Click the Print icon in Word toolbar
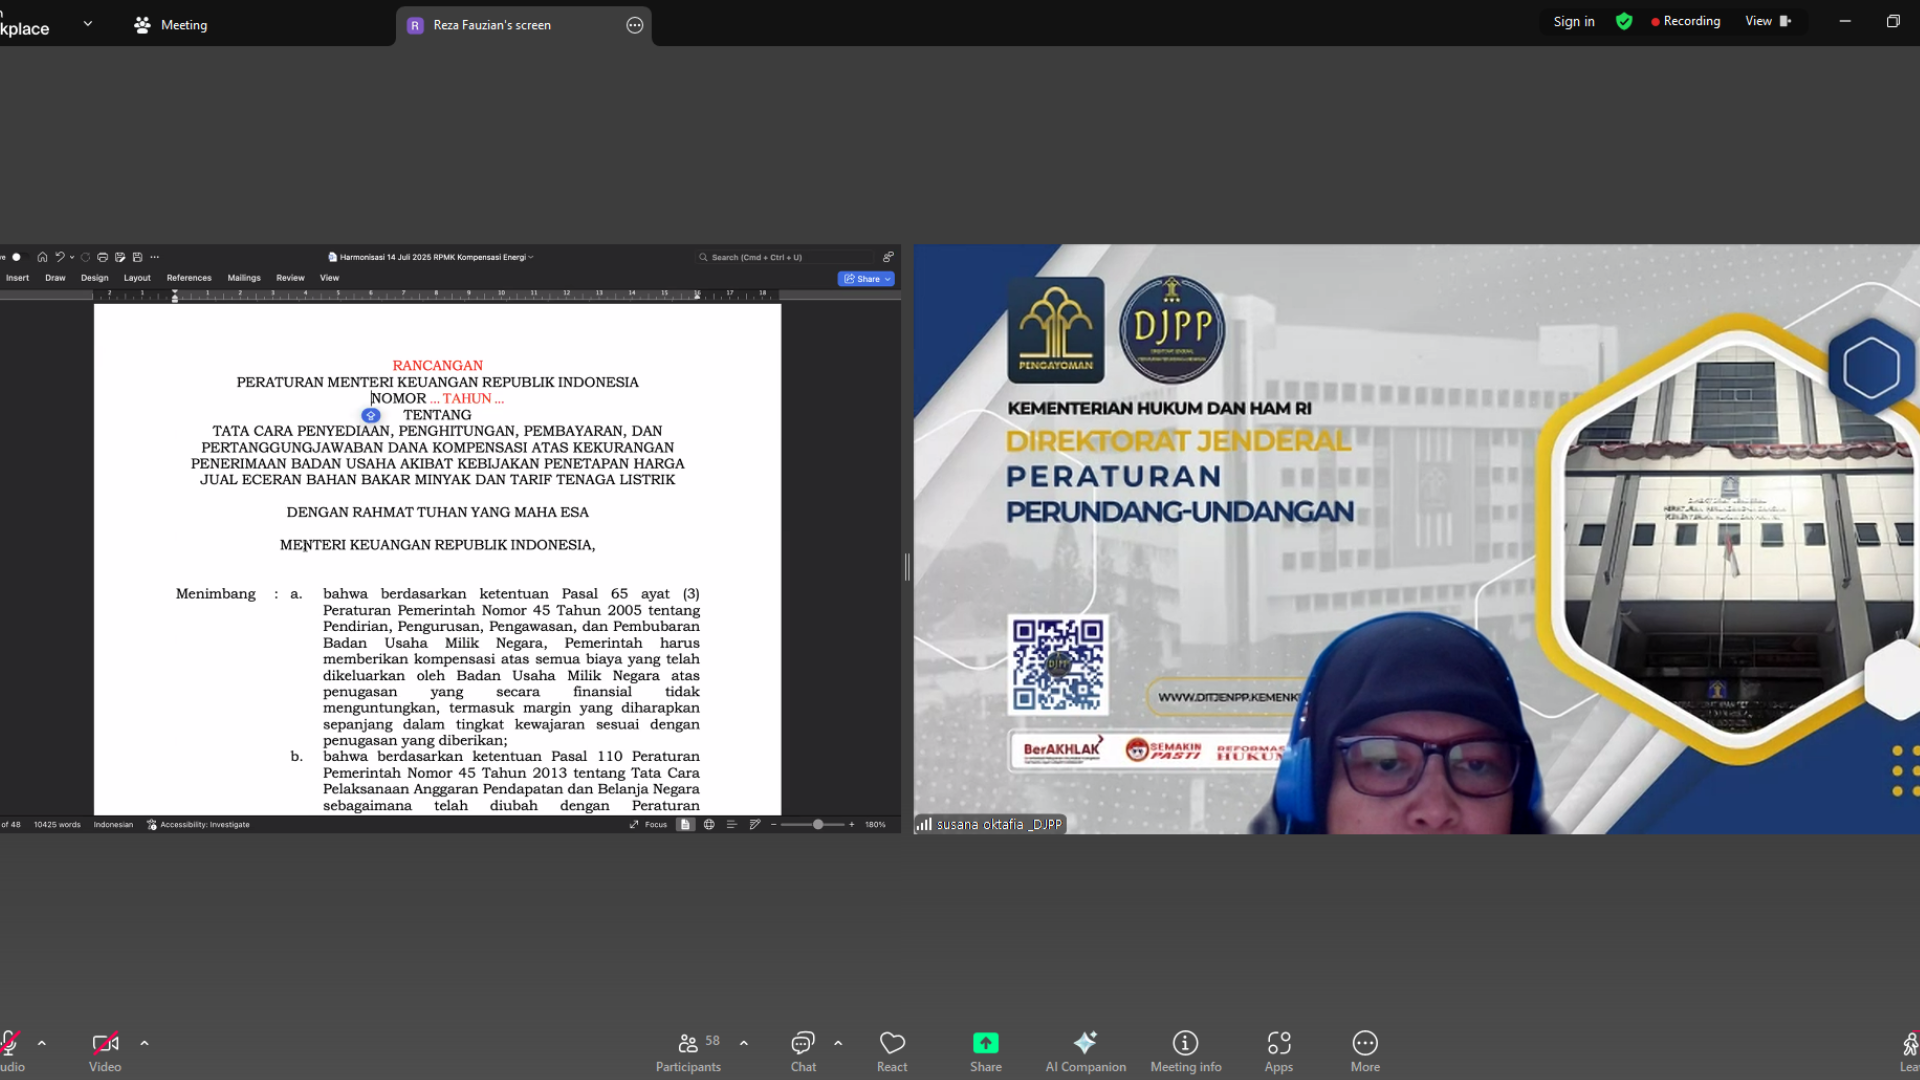The image size is (1920, 1080). pyautogui.click(x=102, y=257)
